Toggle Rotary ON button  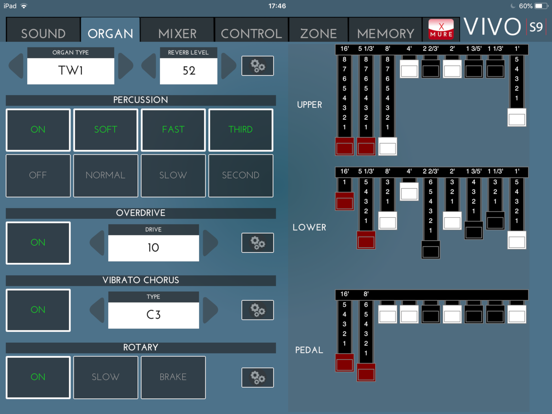pos(38,377)
